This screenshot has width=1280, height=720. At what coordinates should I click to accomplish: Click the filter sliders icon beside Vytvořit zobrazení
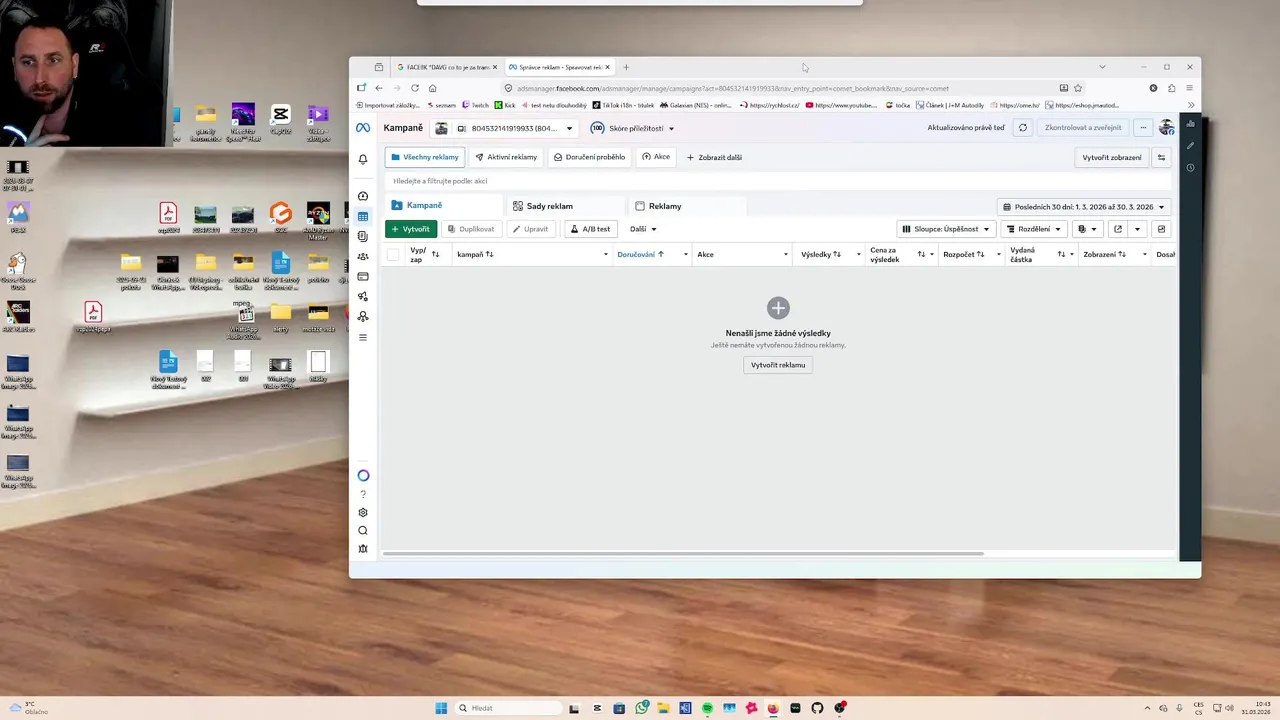point(1161,157)
